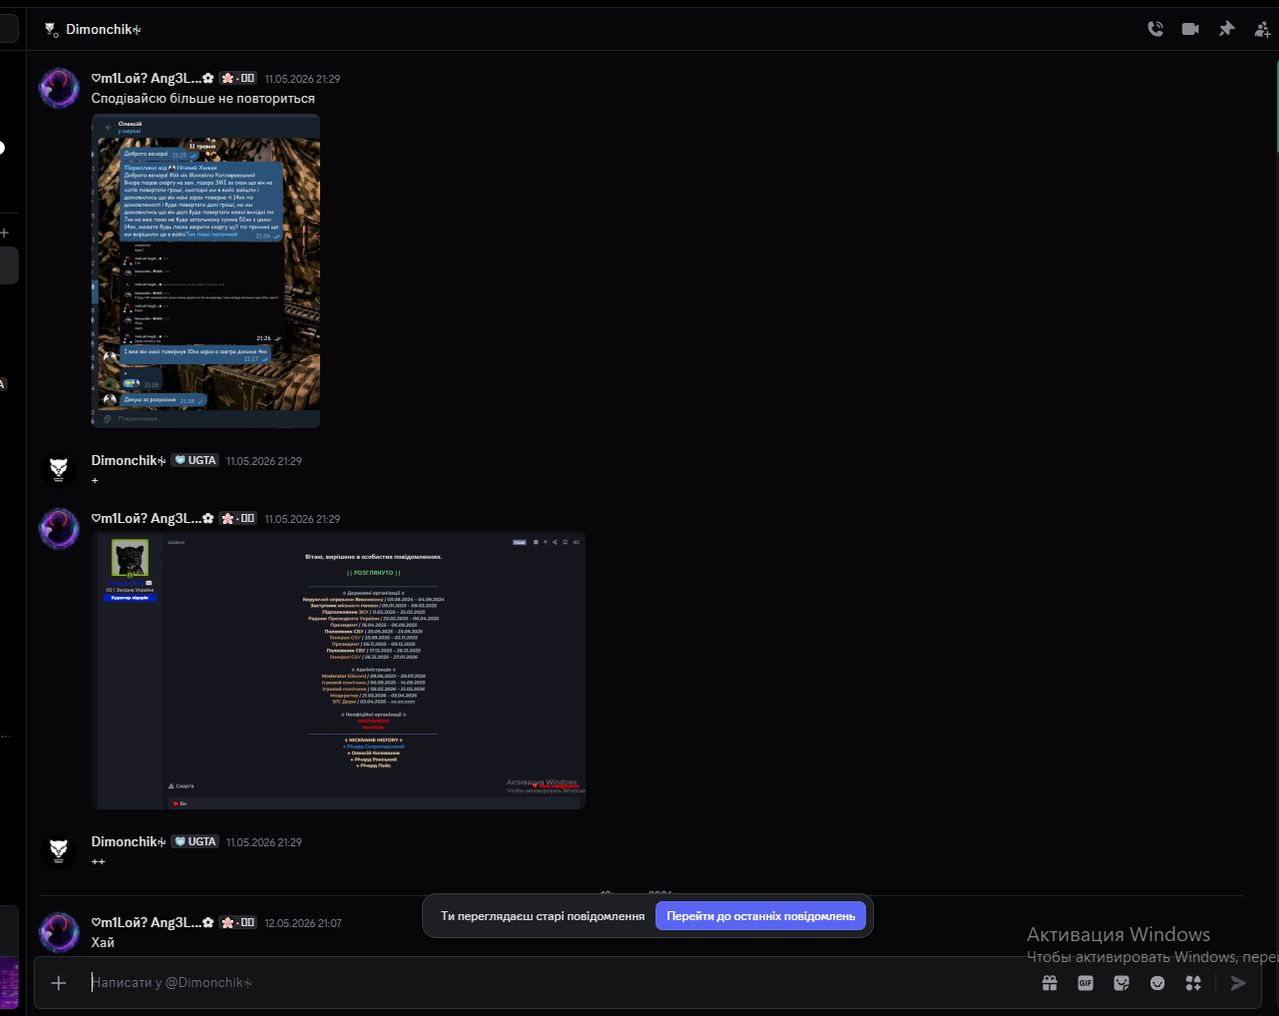Click the '12.05.2026 21:07' timestamp
This screenshot has height=1016, width=1279.
pos(303,923)
